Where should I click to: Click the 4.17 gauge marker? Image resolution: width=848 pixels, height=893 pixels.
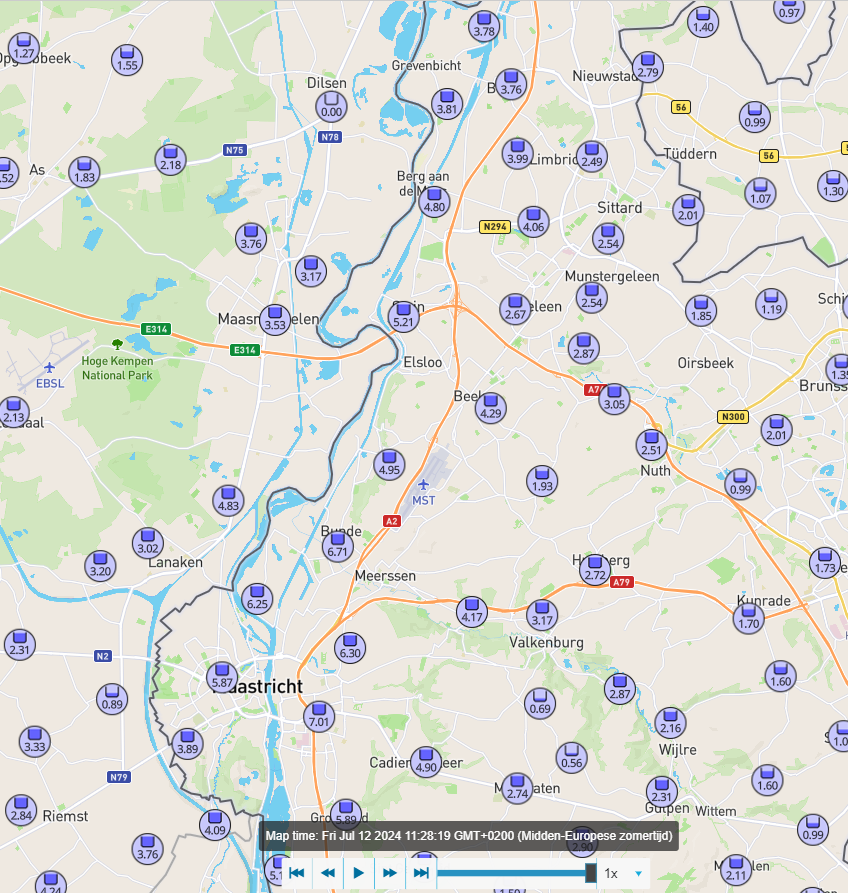[x=472, y=612]
